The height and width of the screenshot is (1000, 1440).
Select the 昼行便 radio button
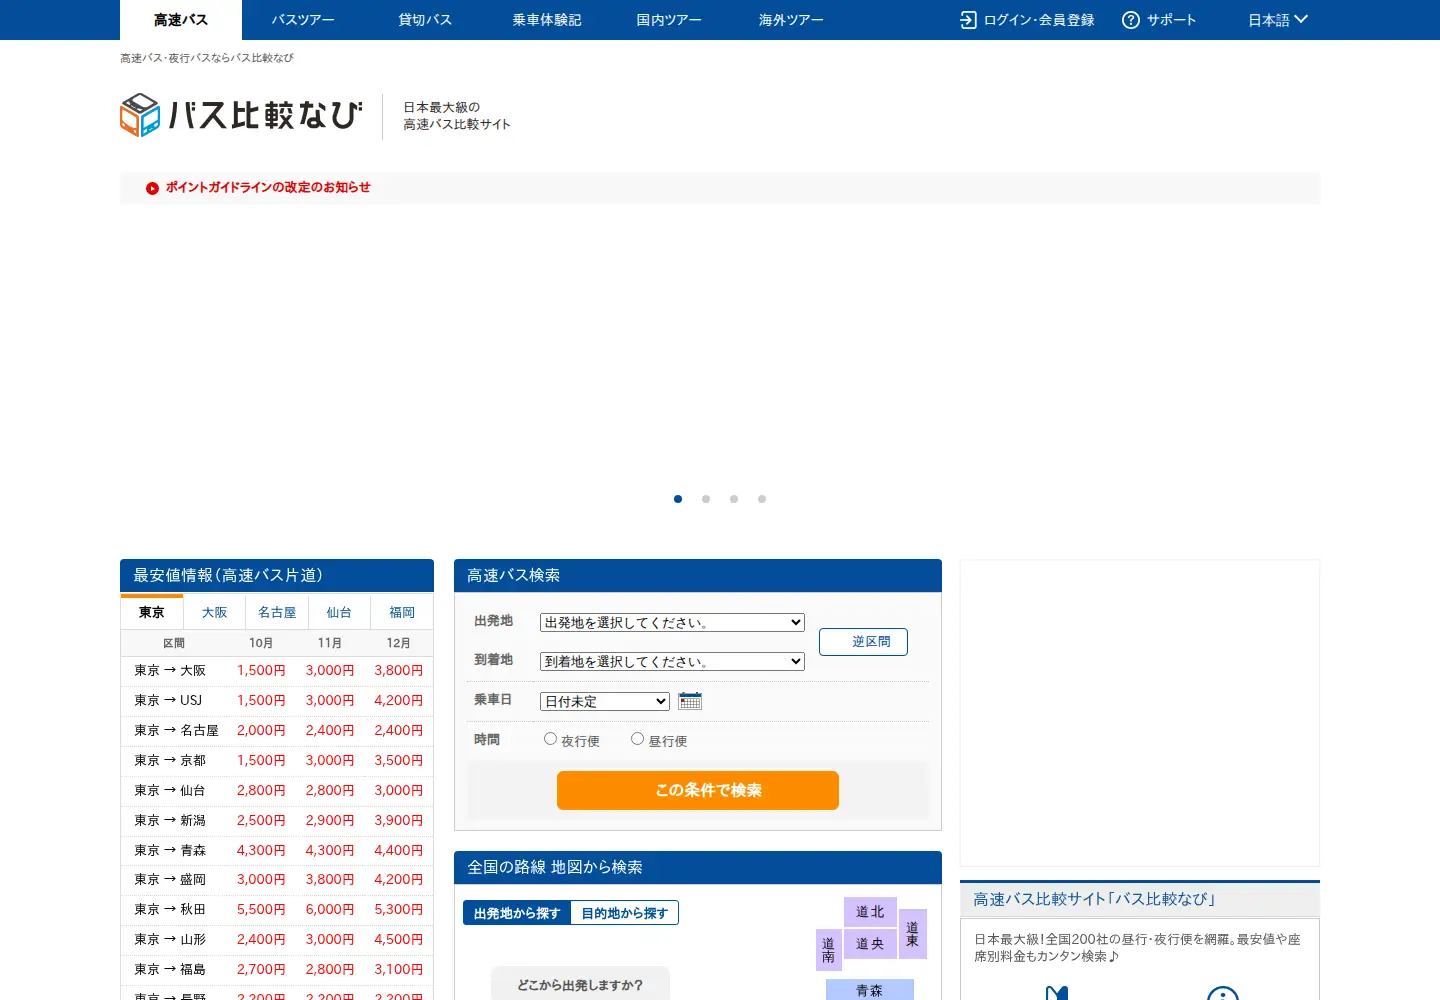click(x=637, y=739)
